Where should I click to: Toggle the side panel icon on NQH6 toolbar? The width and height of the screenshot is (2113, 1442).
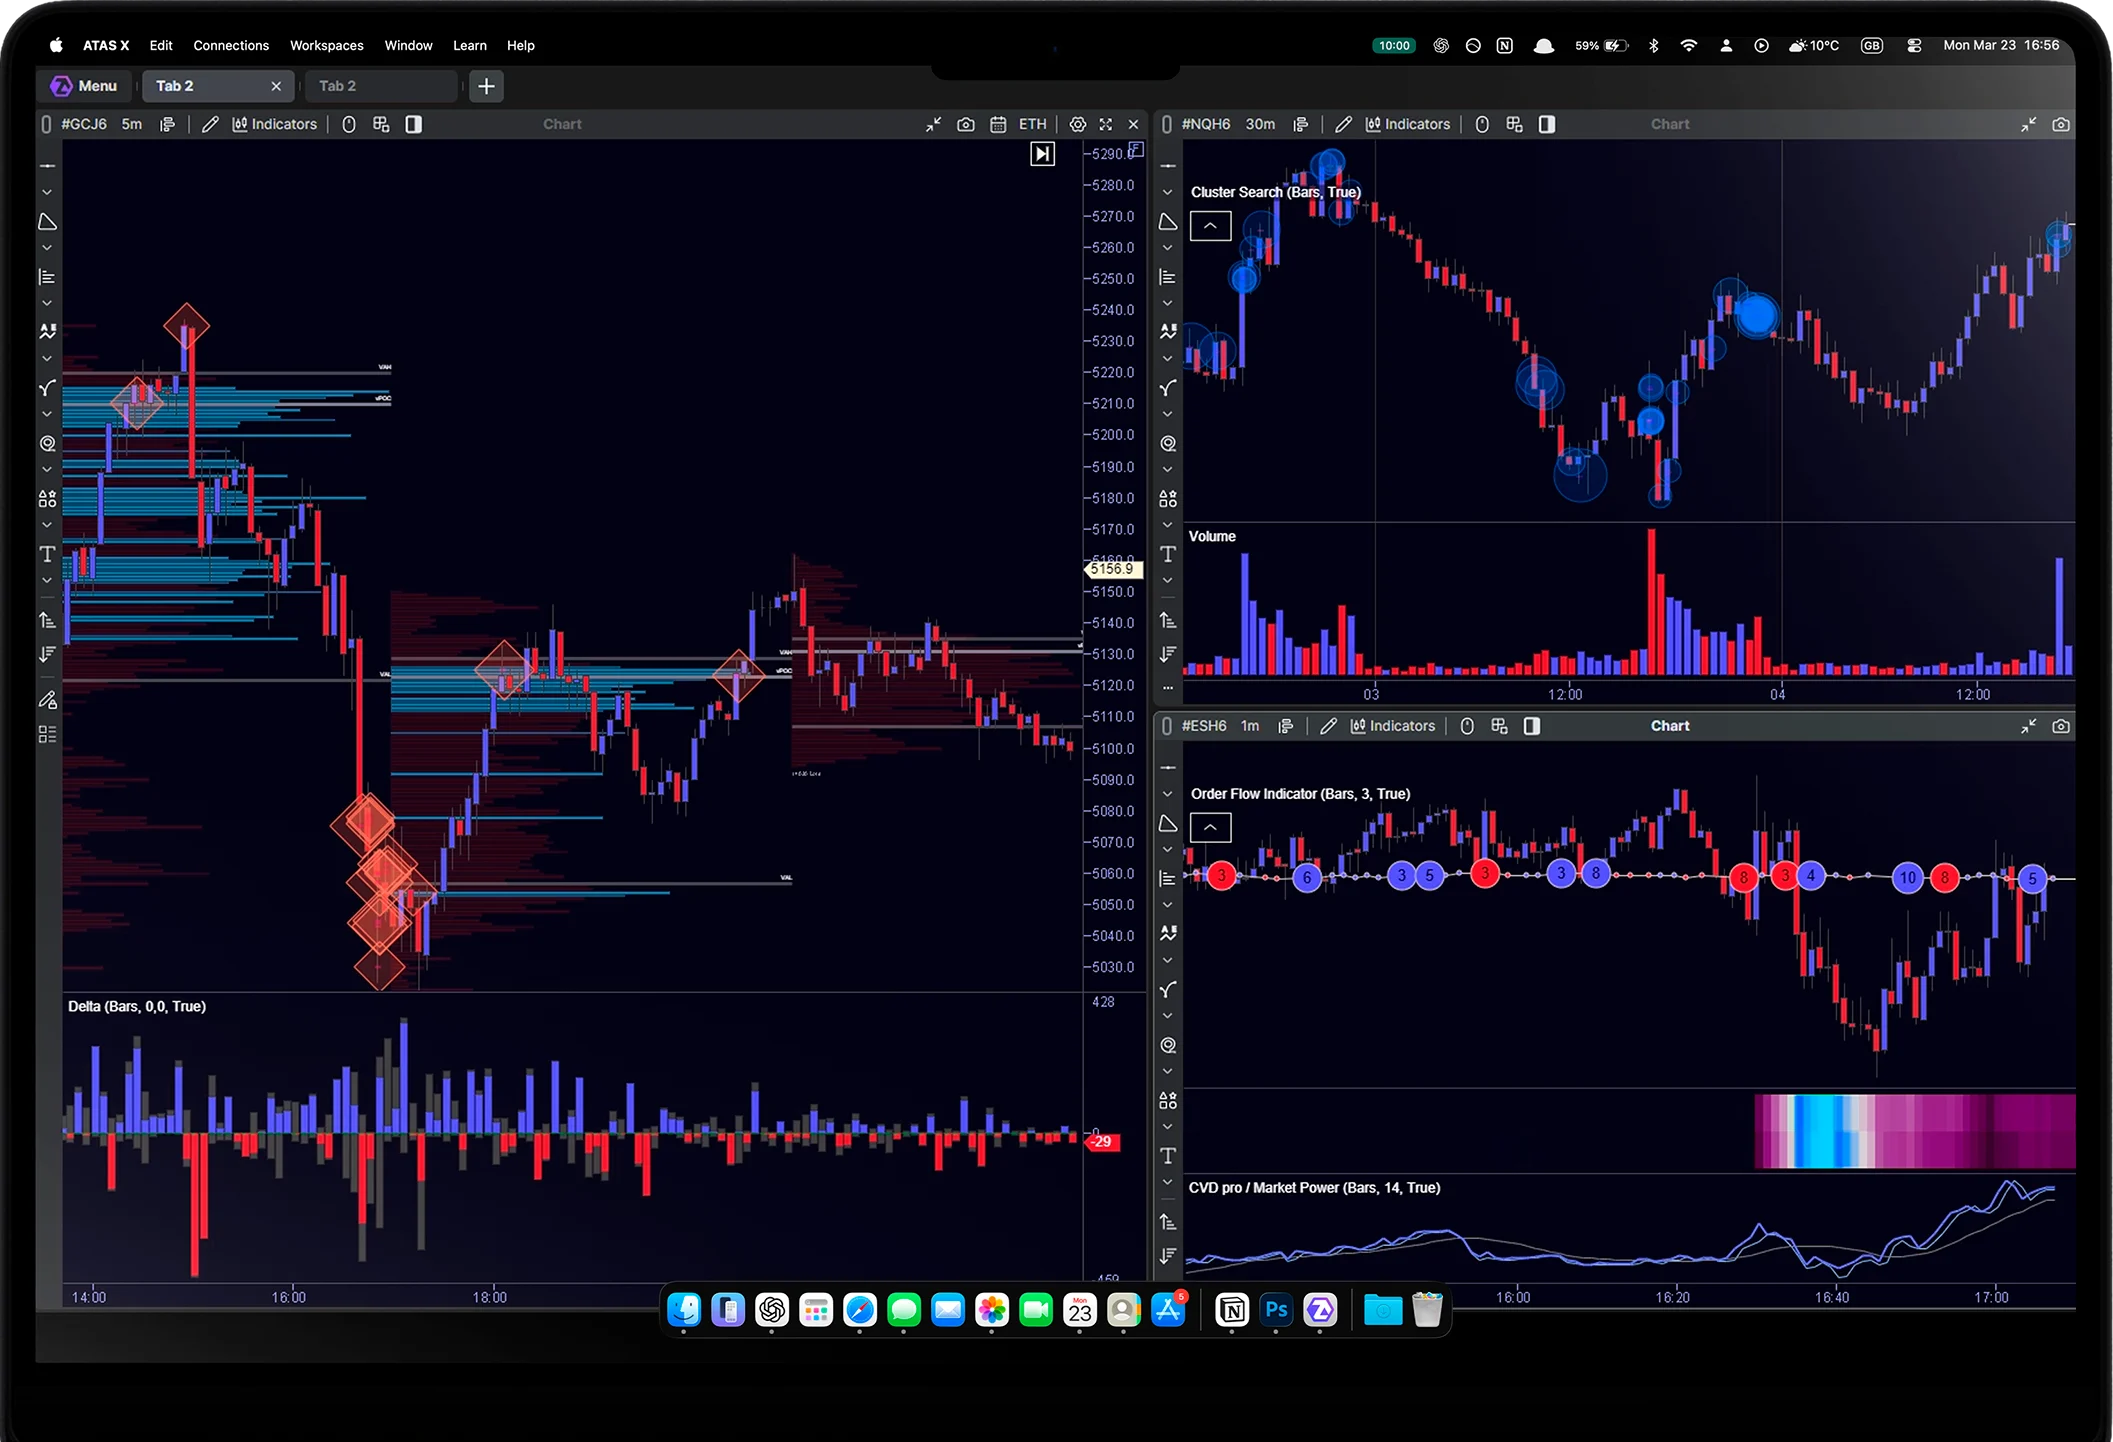1546,124
